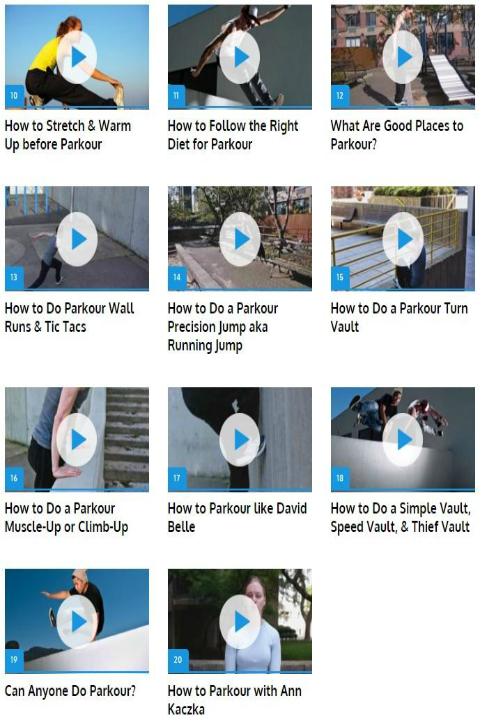The width and height of the screenshot is (480, 720).
Task: Play the Precision Jump video
Action: pos(240,239)
